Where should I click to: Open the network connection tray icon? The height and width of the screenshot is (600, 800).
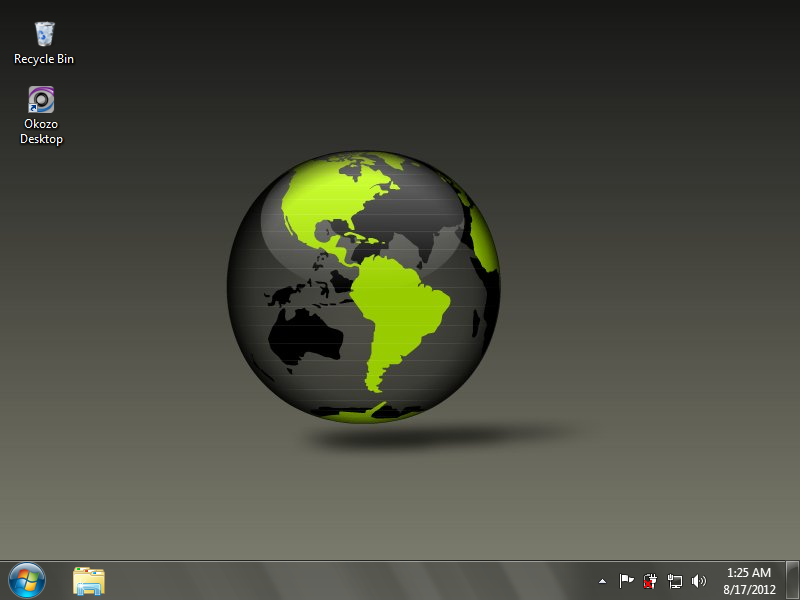click(674, 581)
